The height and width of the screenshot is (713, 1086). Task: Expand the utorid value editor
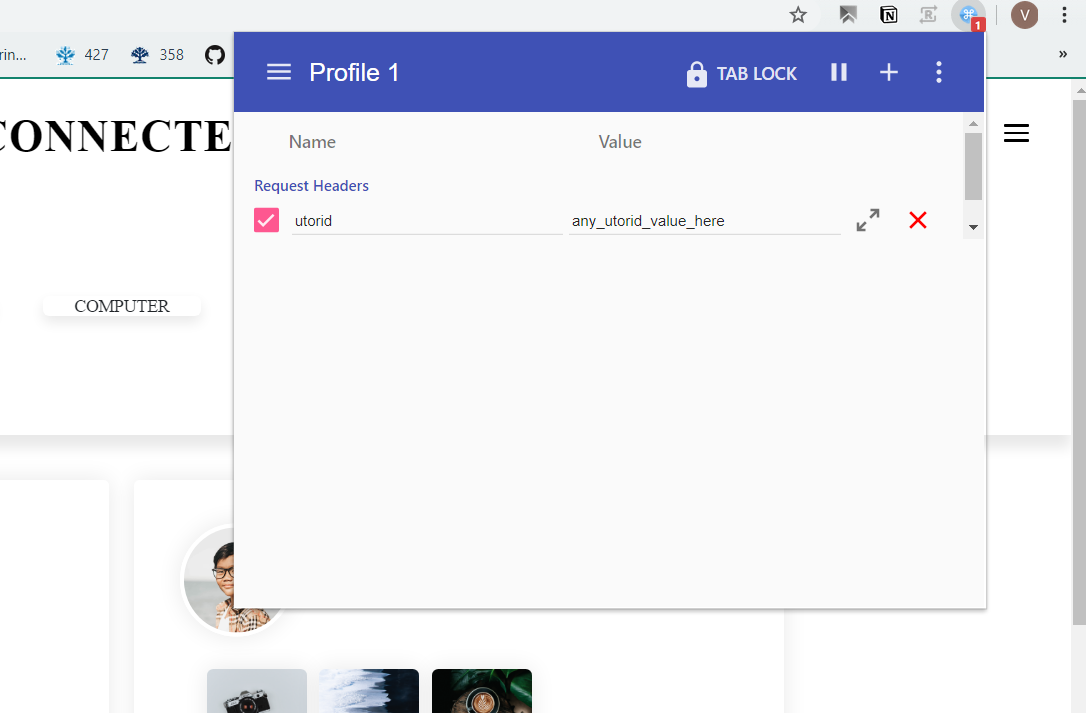868,220
